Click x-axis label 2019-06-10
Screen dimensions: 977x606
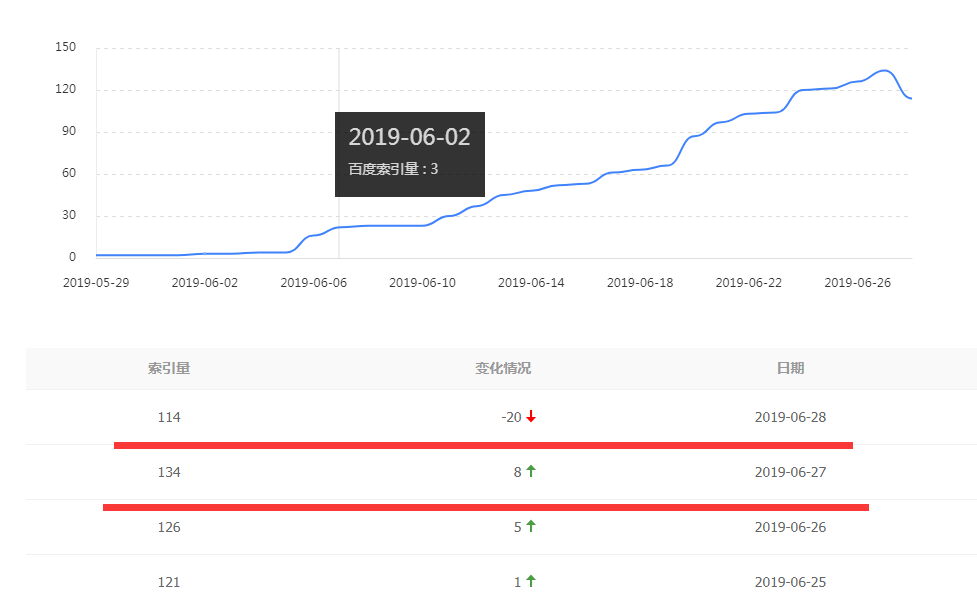422,283
